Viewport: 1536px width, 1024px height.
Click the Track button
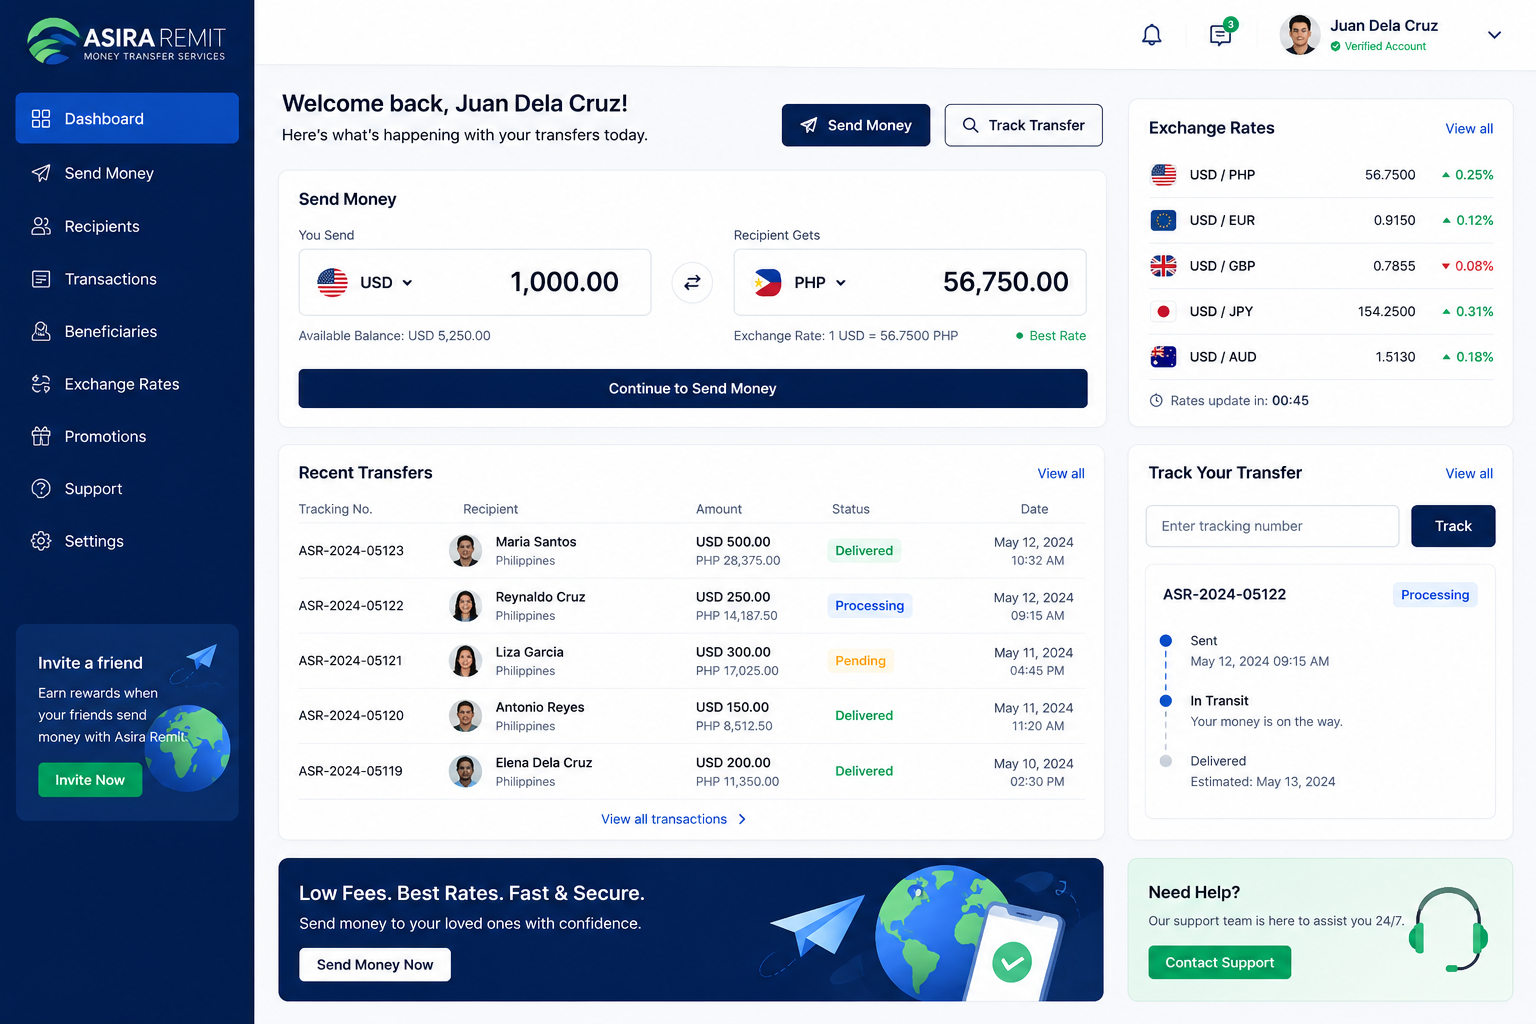point(1453,526)
